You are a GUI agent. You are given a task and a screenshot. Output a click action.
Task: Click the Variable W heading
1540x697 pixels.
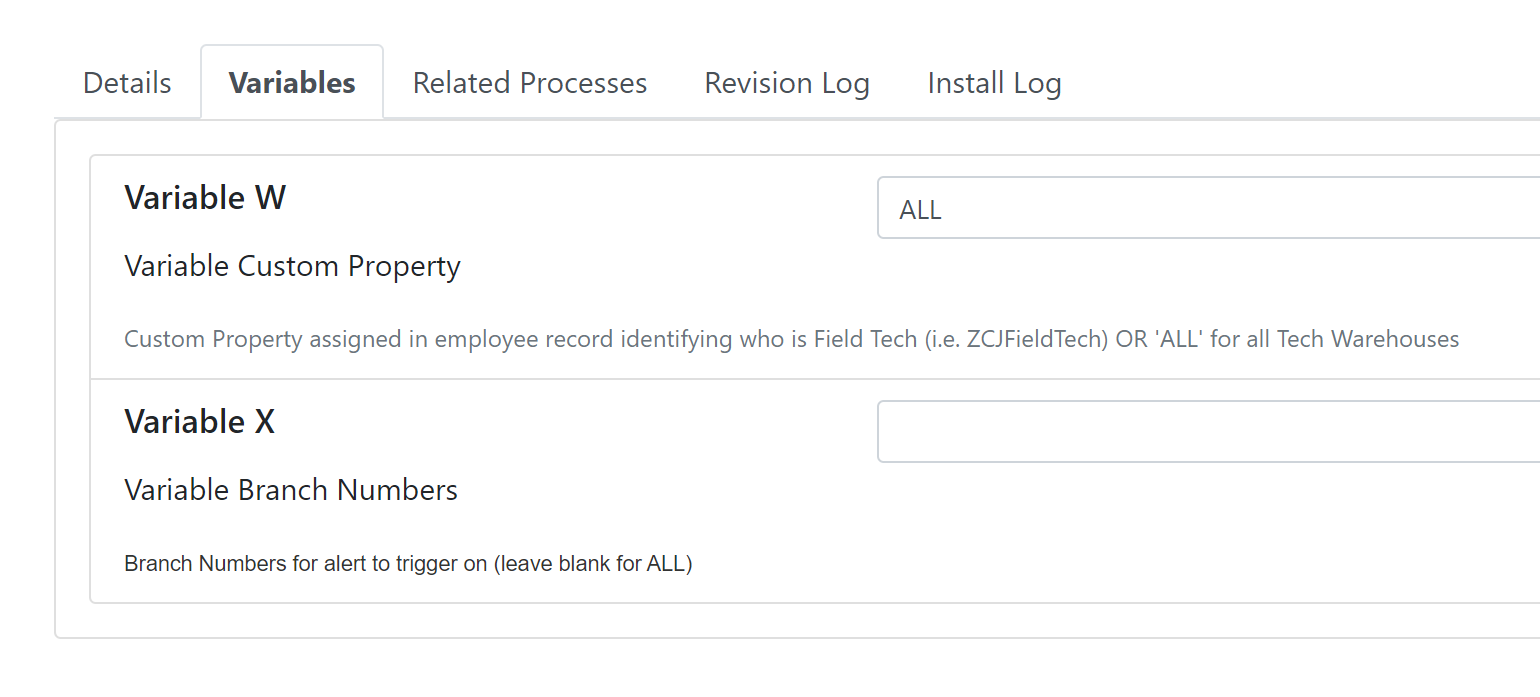[x=205, y=198]
